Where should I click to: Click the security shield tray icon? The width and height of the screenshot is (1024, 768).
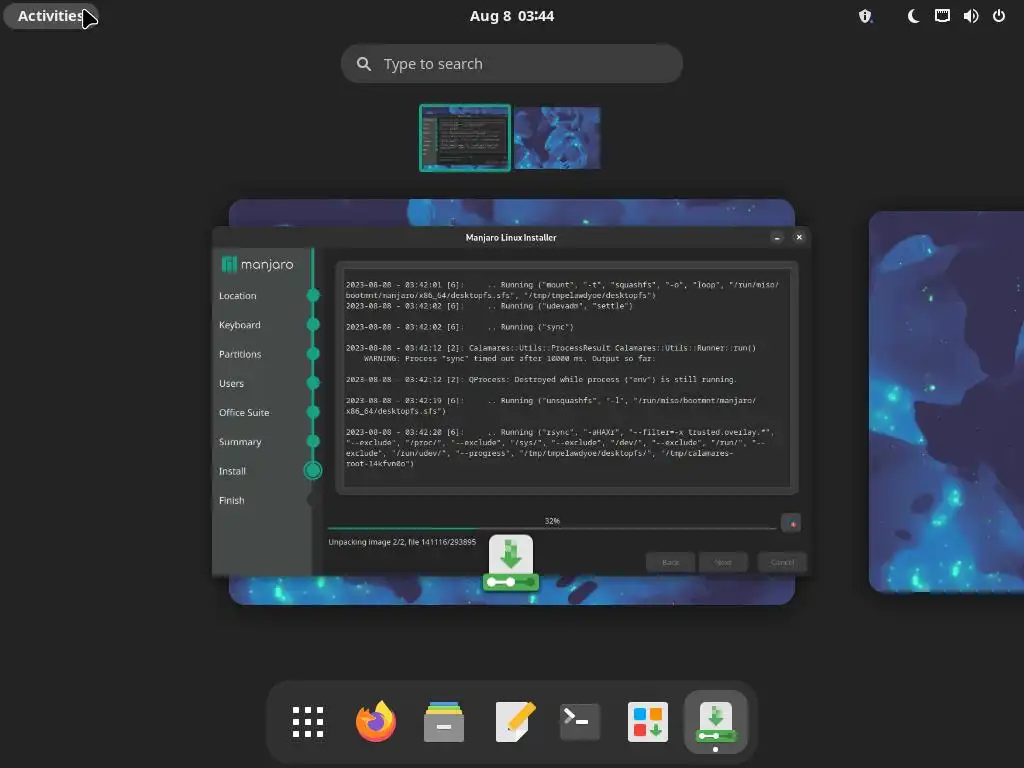(x=865, y=16)
